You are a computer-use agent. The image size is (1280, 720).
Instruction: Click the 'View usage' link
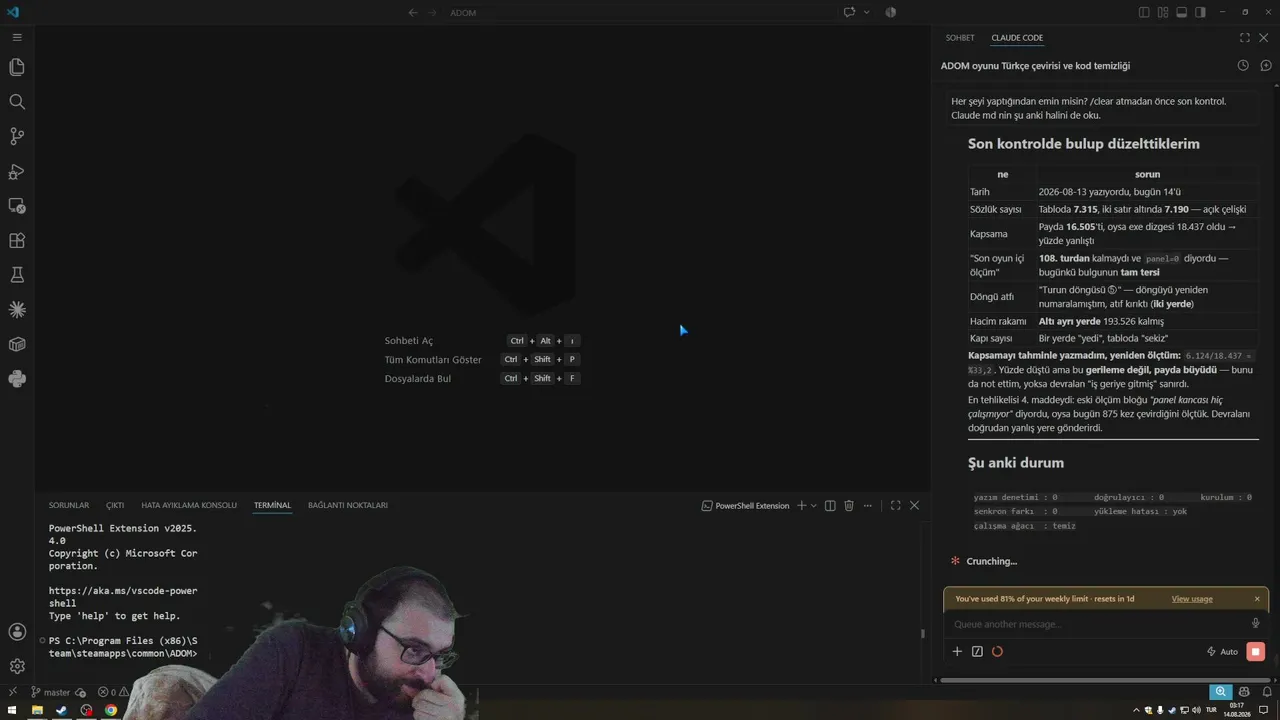coord(1192,599)
